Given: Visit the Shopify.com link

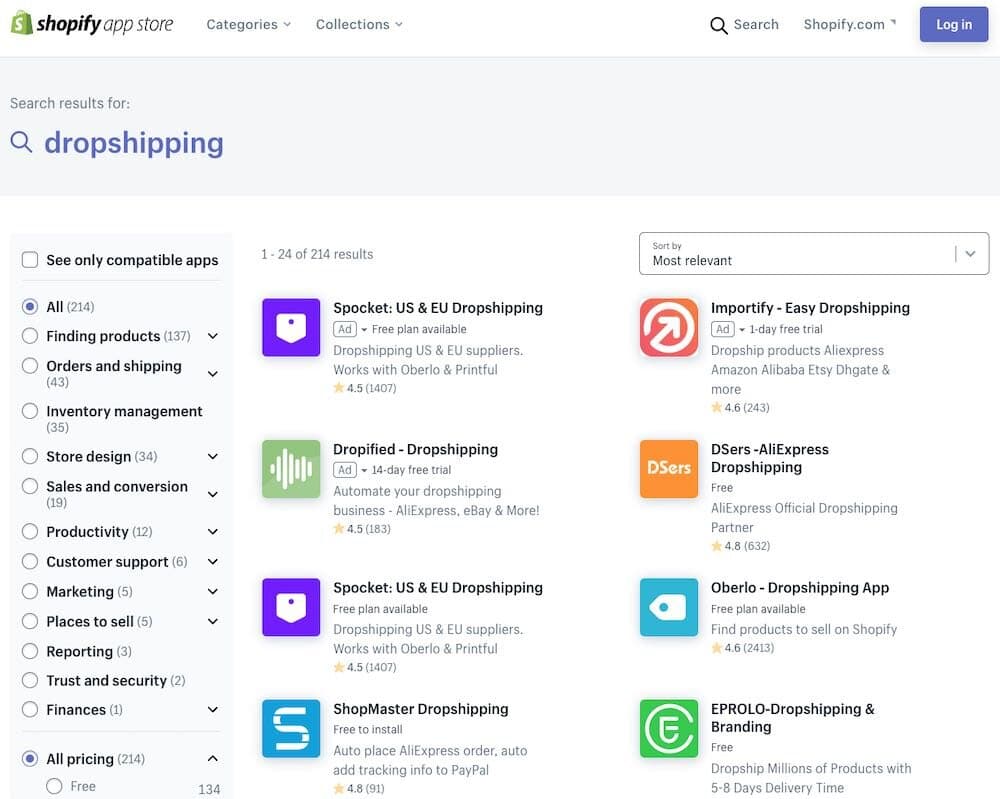Looking at the screenshot, I should tap(844, 24).
